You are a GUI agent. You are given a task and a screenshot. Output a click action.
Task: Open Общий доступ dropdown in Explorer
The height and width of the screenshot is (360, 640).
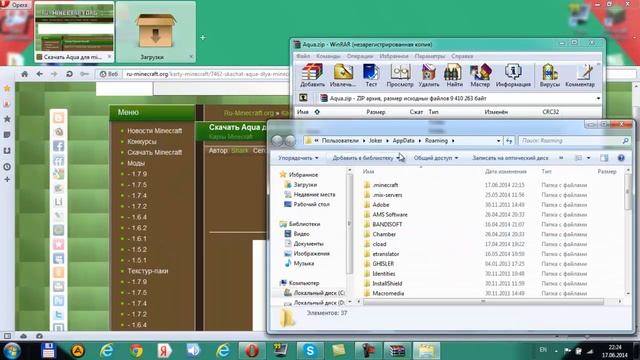[x=436, y=158]
